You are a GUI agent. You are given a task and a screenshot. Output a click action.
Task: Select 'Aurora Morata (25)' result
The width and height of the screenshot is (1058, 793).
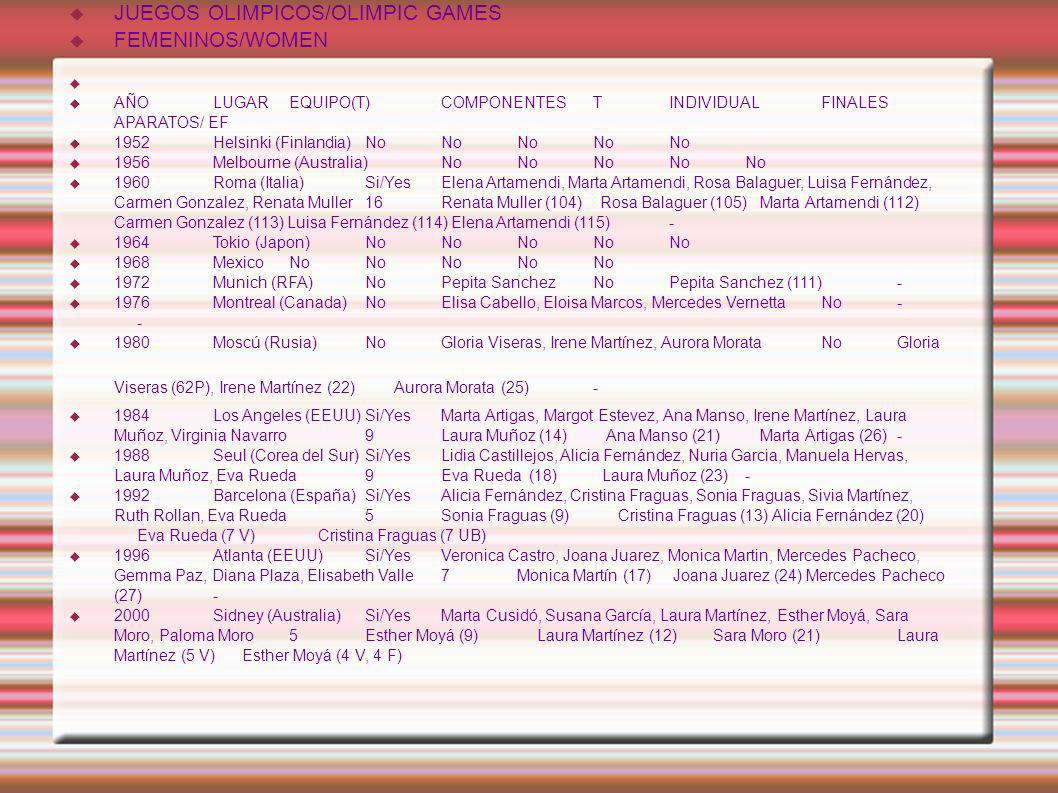(x=461, y=388)
